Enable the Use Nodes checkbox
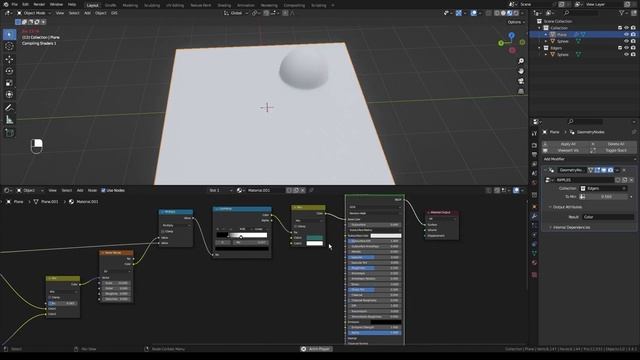The height and width of the screenshot is (360, 640). click(x=103, y=190)
